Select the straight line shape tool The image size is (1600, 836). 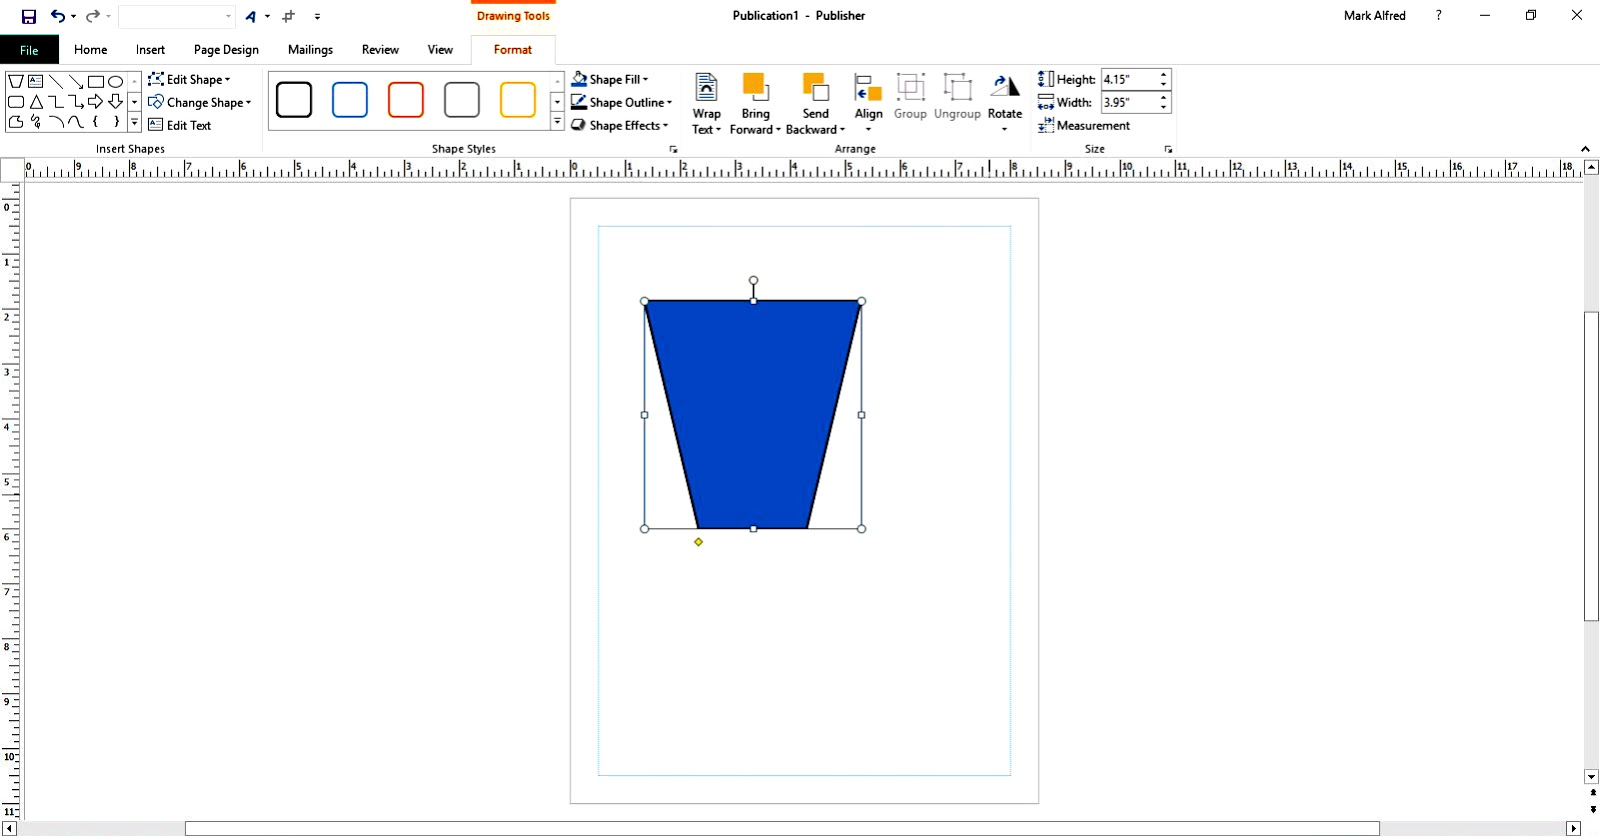click(x=56, y=82)
